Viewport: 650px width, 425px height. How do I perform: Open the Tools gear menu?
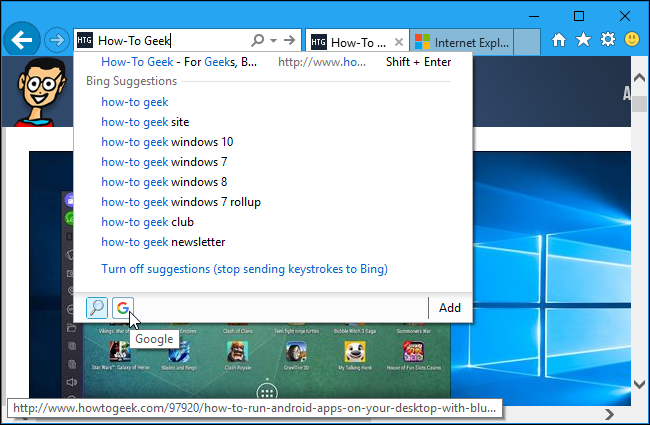pyautogui.click(x=608, y=40)
